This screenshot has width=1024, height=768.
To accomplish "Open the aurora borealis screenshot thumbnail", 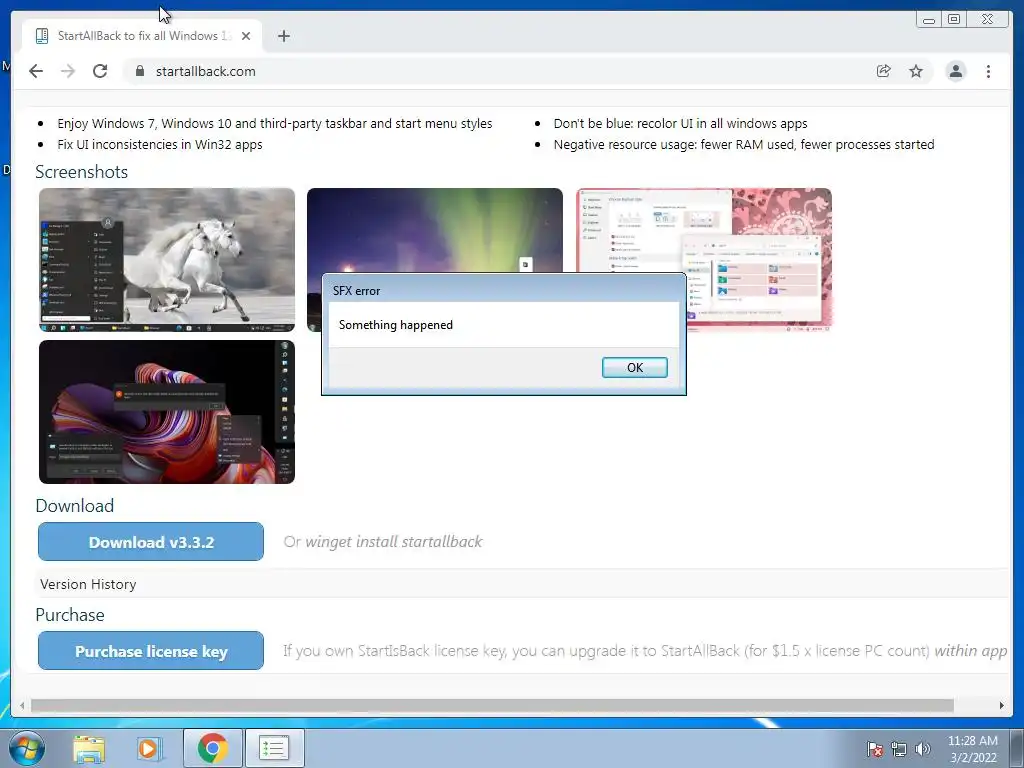I will coord(434,230).
